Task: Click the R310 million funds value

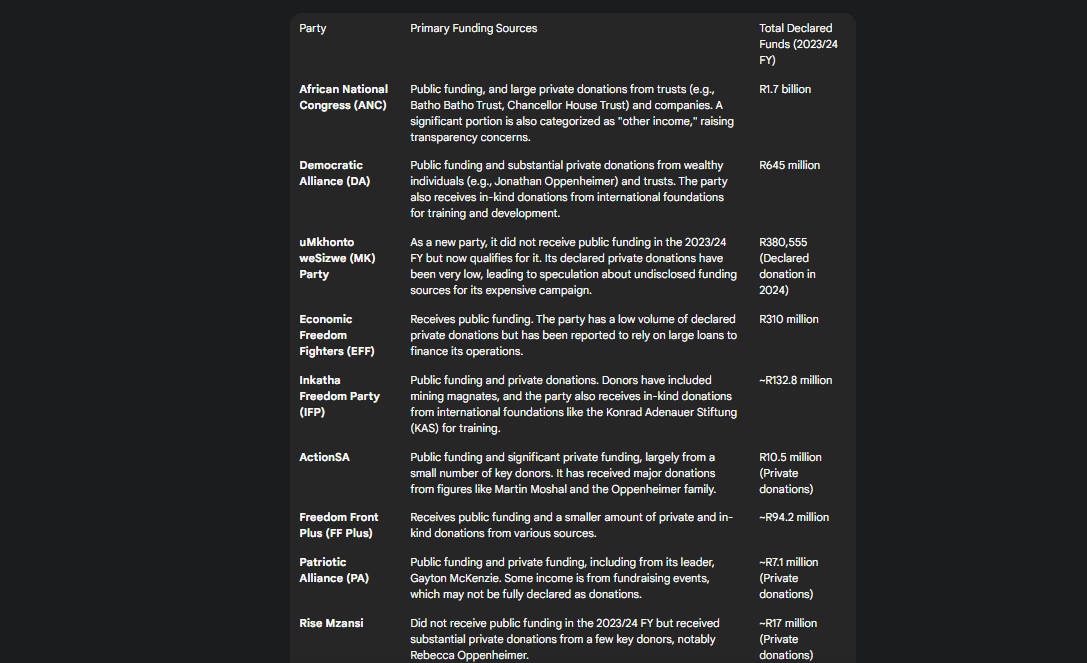Action: click(788, 320)
